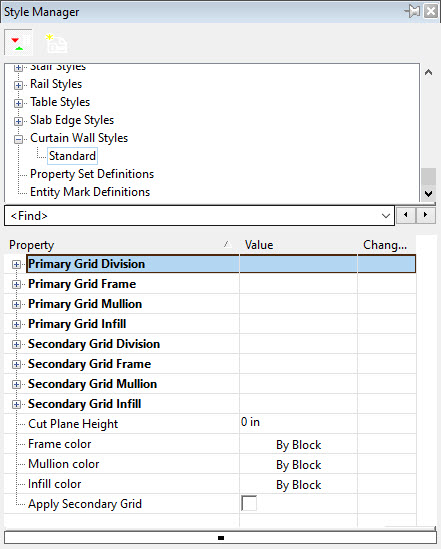The image size is (441, 549).
Task: Click the pin icon in the title bar
Action: pos(412,12)
